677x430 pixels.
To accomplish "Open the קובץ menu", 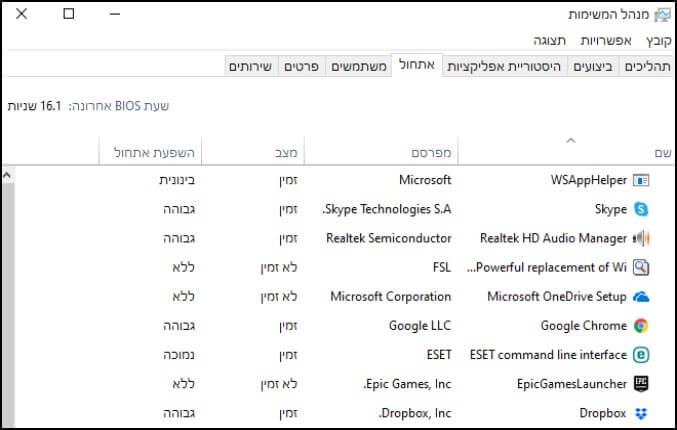I will (659, 41).
